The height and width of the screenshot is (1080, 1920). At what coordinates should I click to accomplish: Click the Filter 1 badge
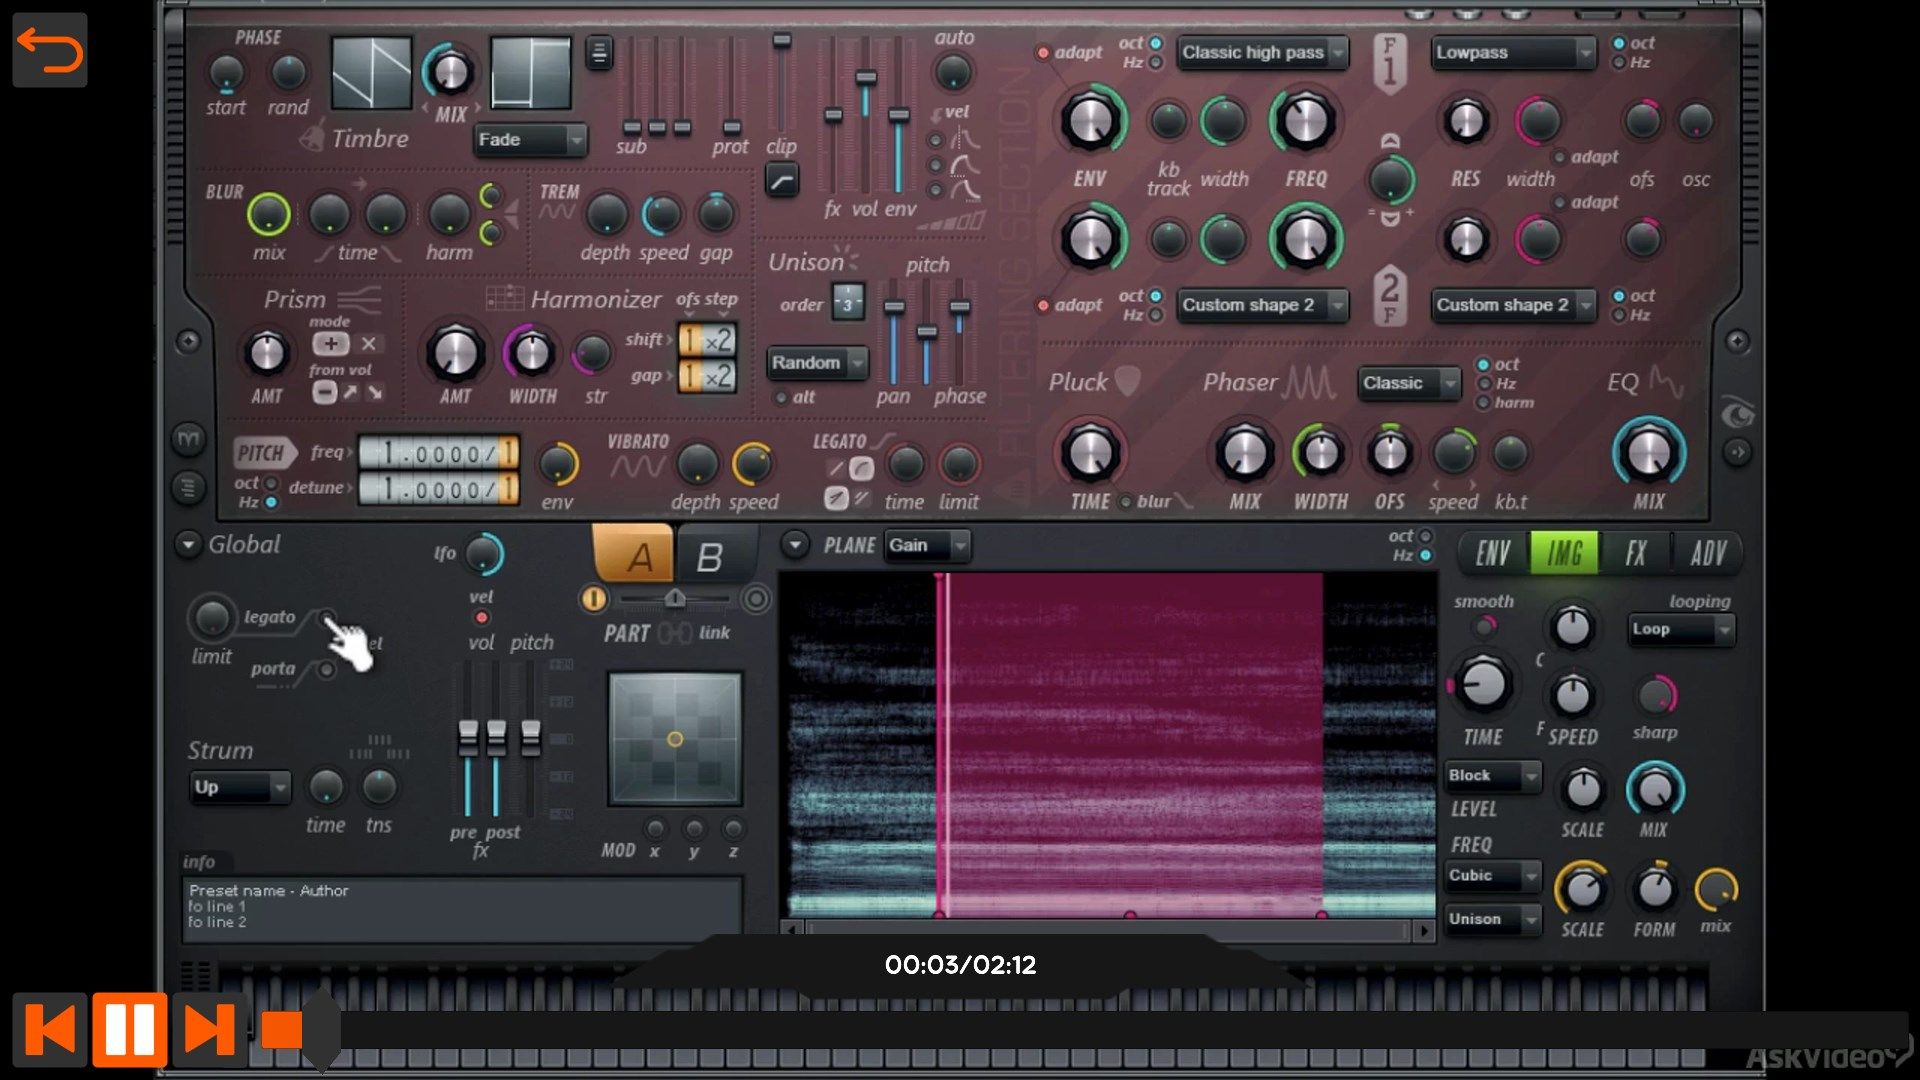click(x=1390, y=63)
